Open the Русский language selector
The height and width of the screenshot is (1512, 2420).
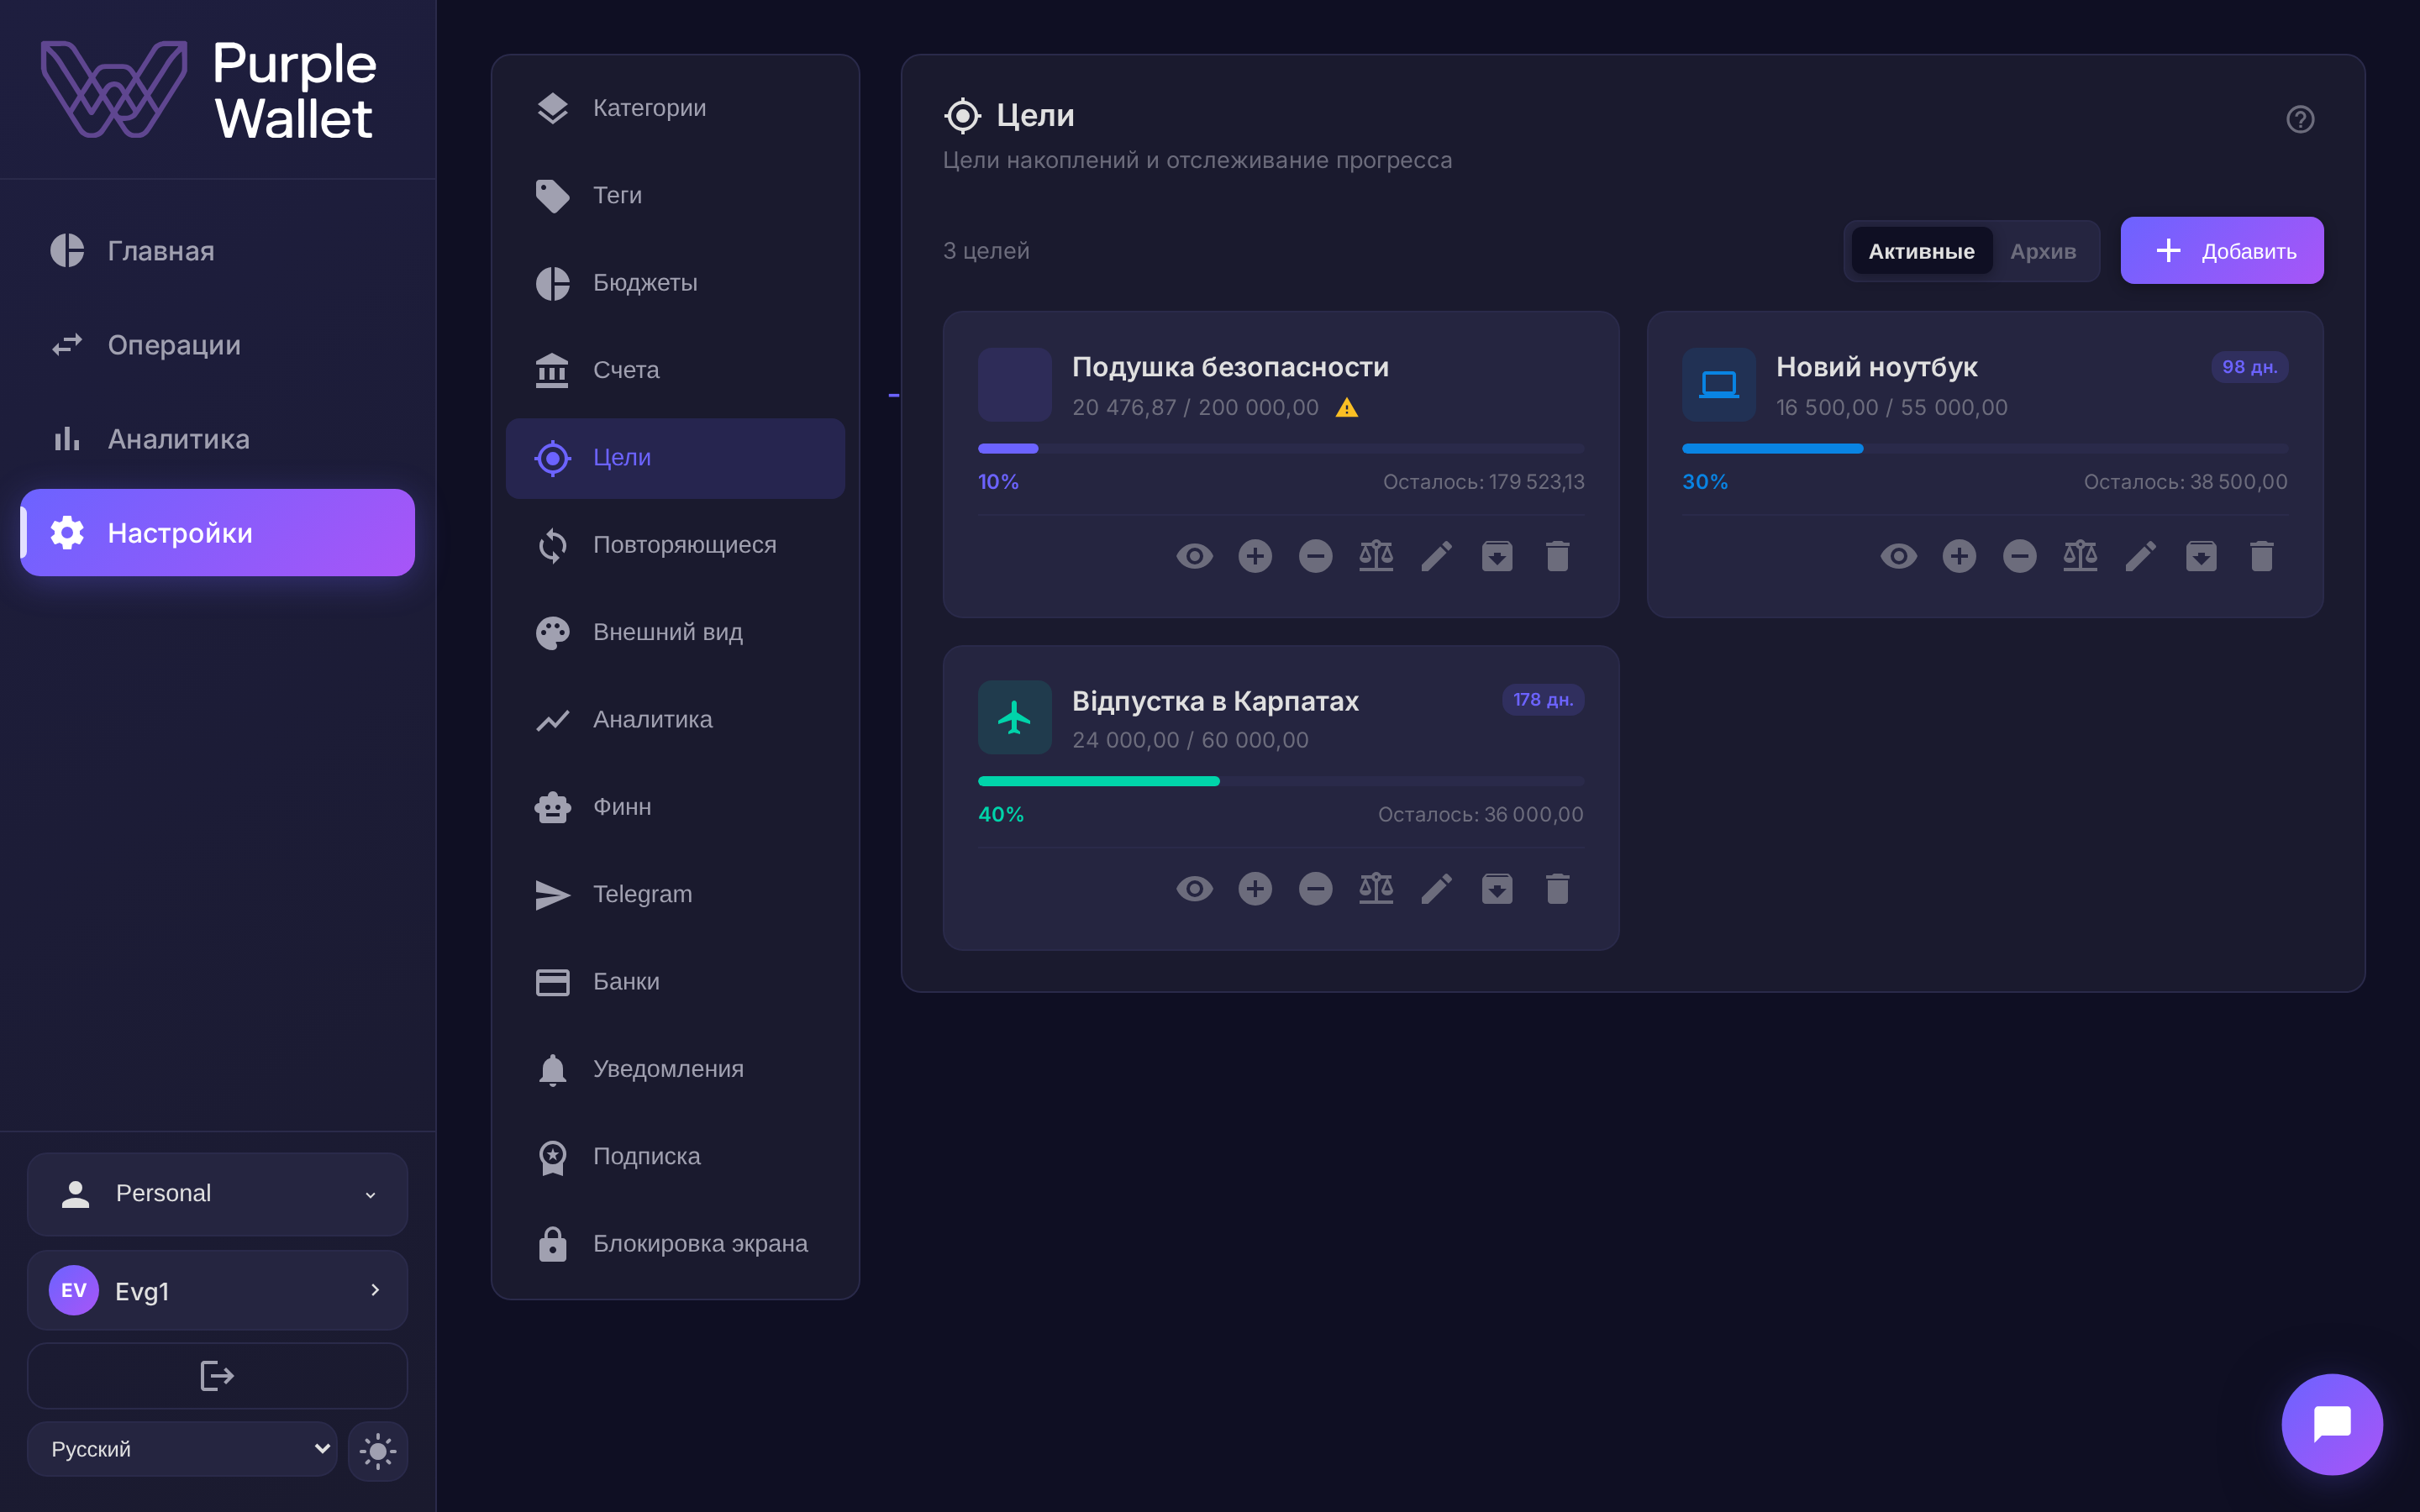182,1449
